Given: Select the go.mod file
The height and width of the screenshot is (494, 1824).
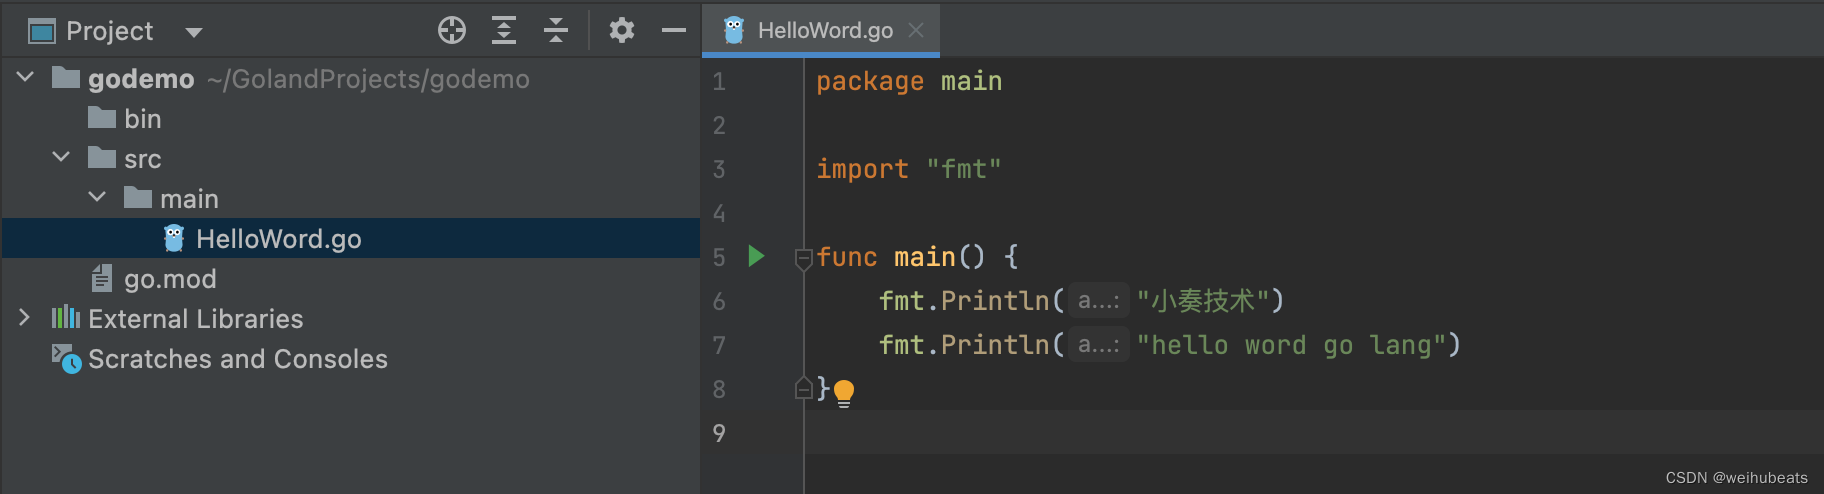Looking at the screenshot, I should 170,279.
